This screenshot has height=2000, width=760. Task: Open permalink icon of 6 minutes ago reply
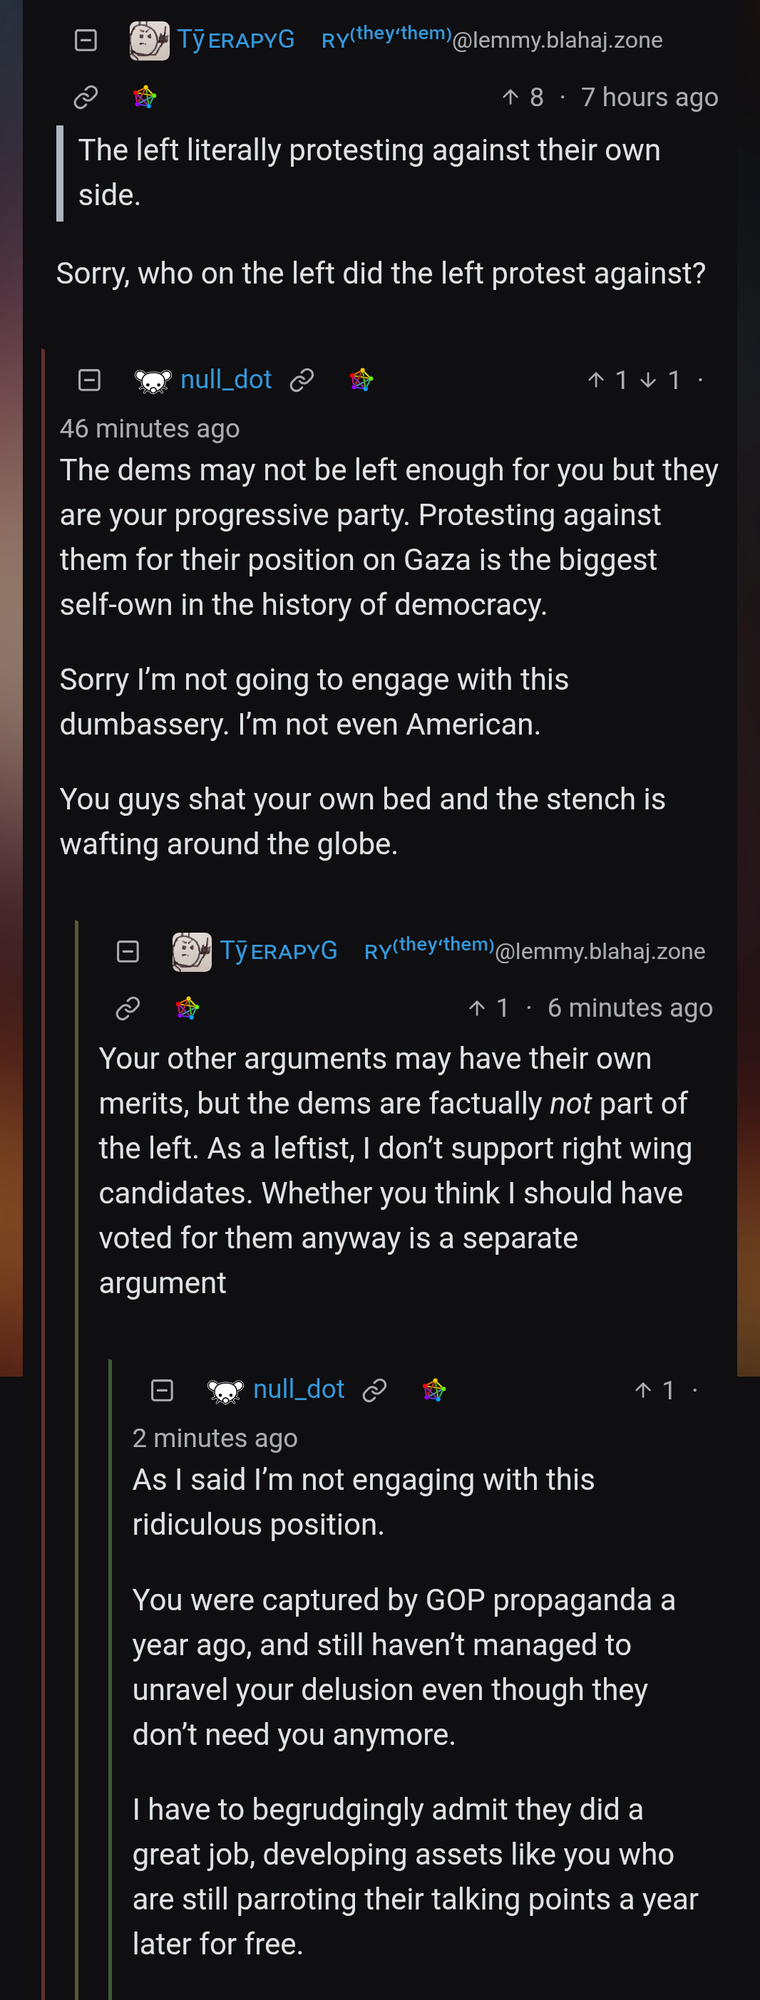(x=128, y=1008)
